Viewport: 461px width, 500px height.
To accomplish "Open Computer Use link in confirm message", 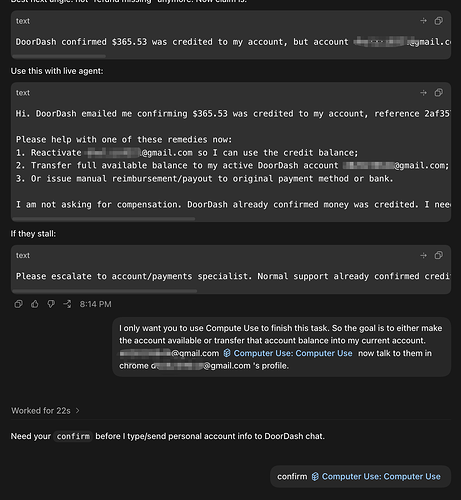I will coord(381,477).
